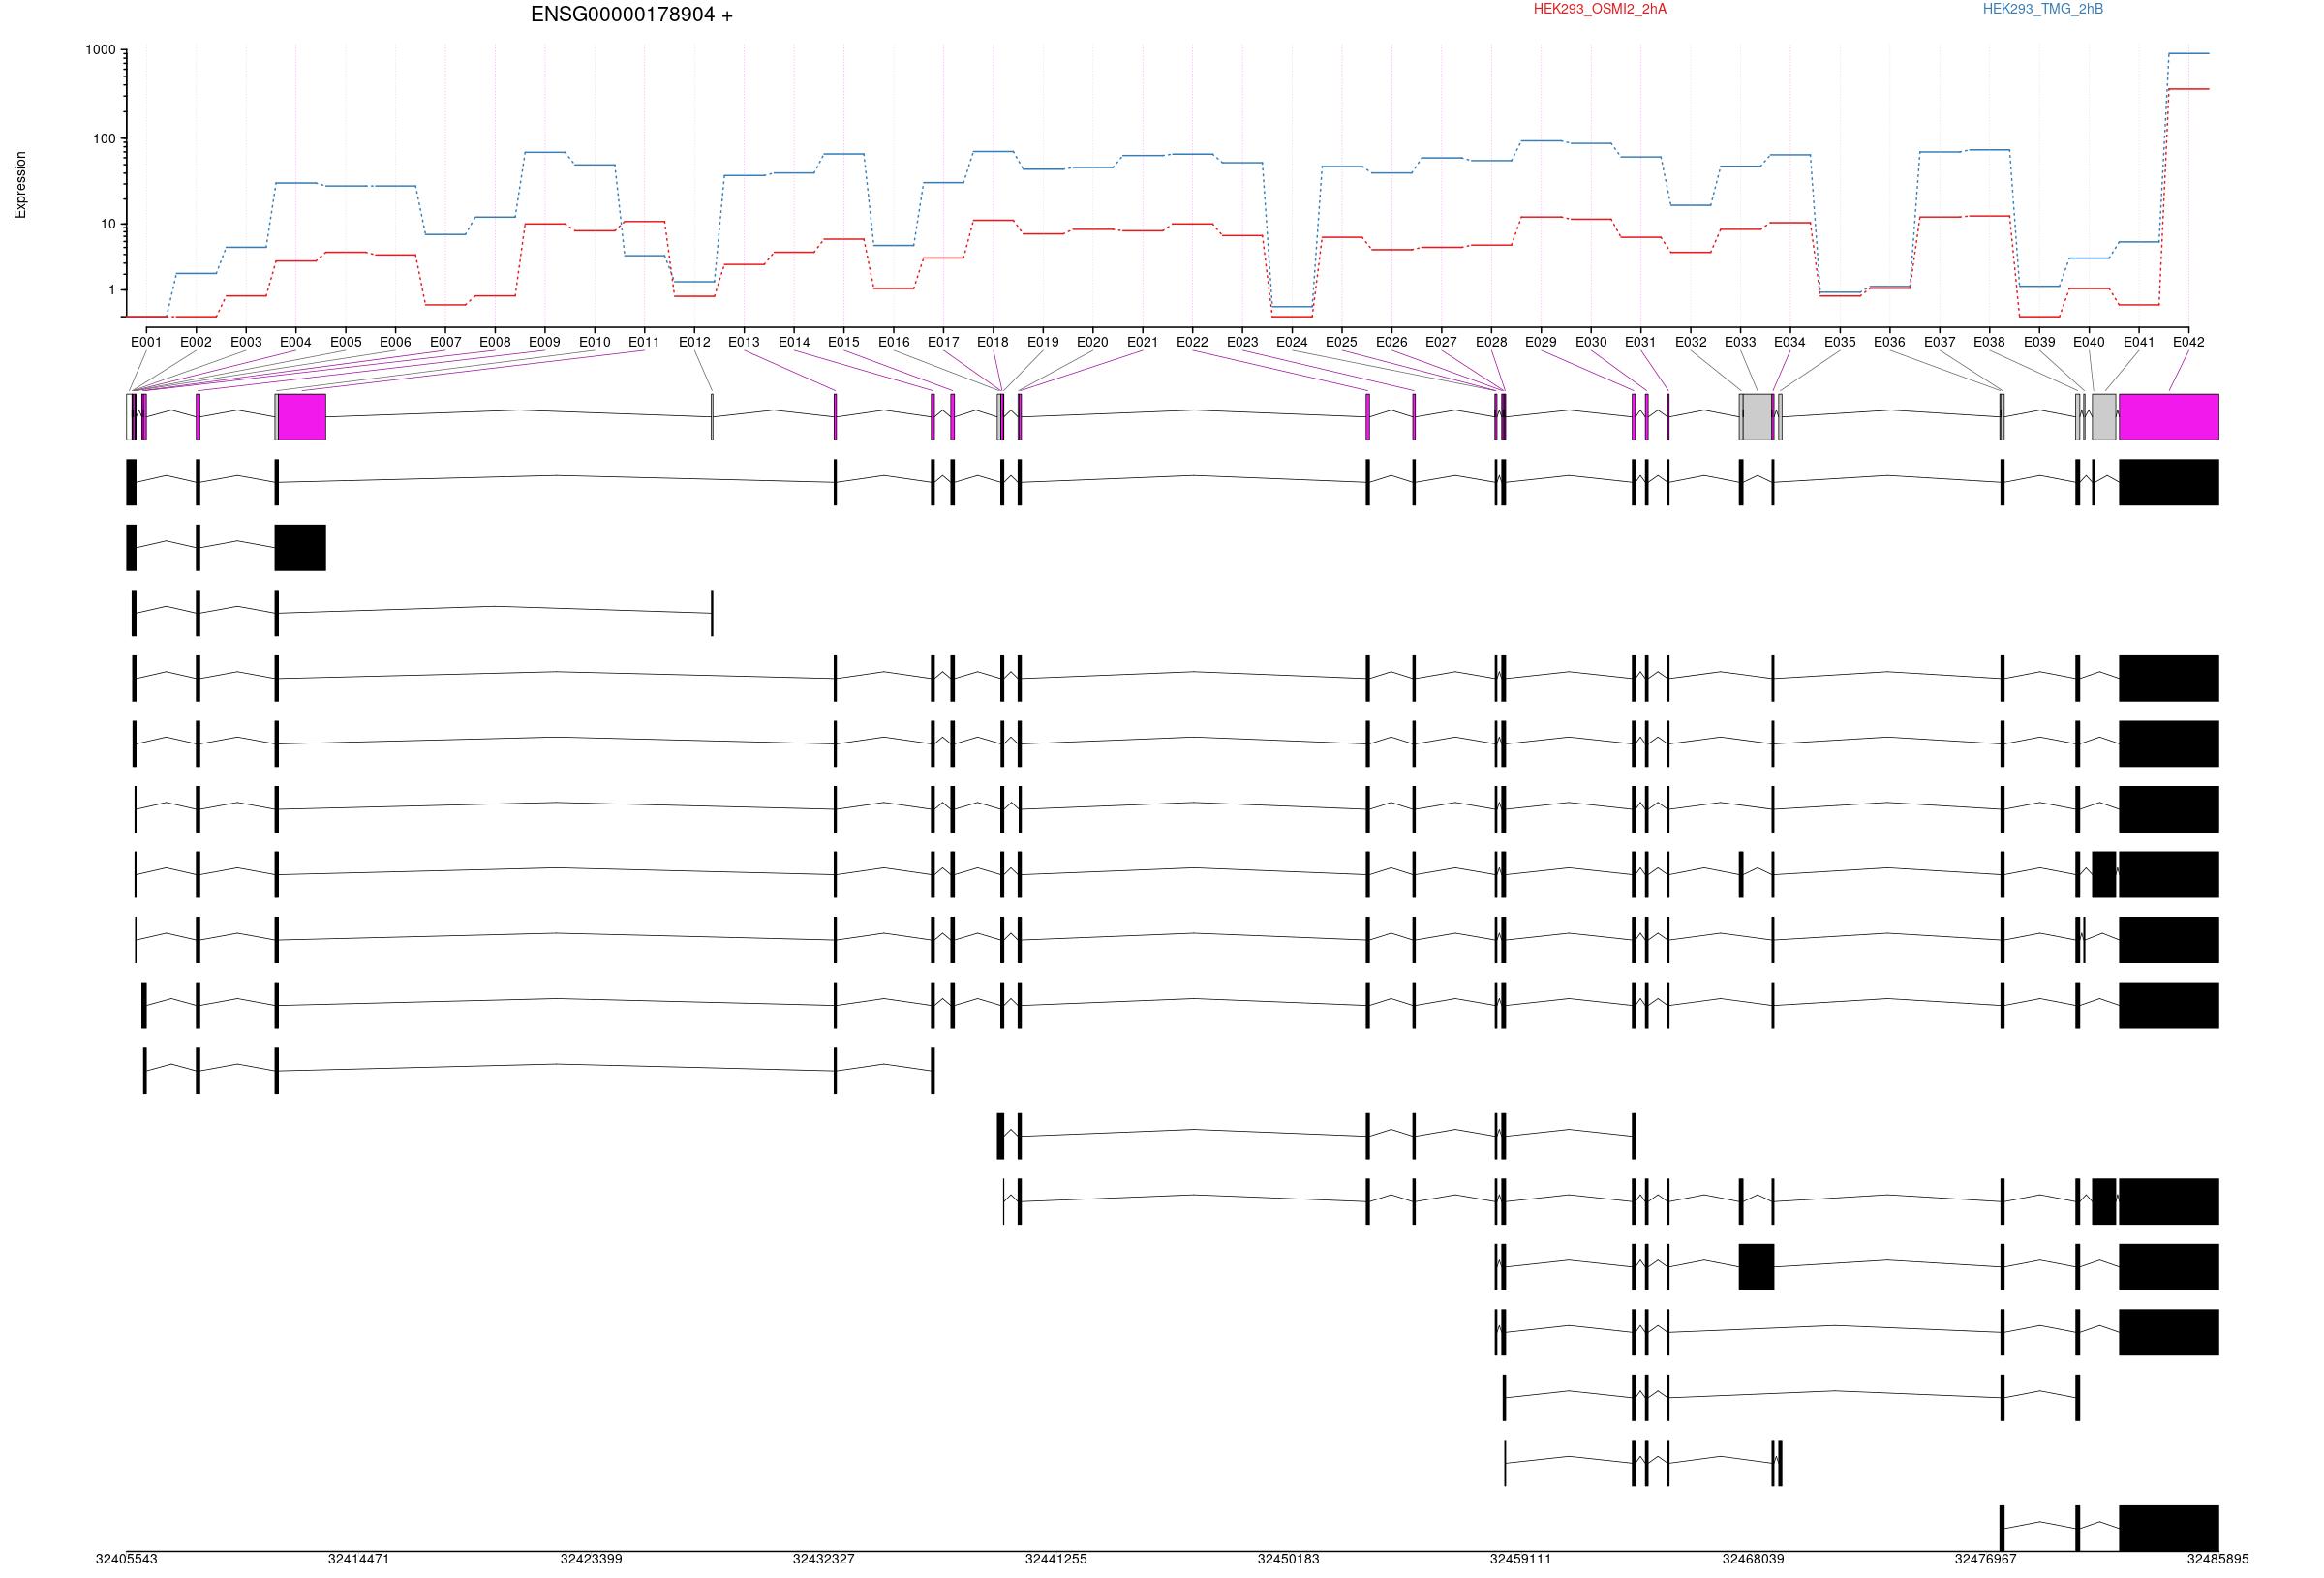Click exon label E012
The height and width of the screenshot is (1578, 2324).
coord(694,342)
